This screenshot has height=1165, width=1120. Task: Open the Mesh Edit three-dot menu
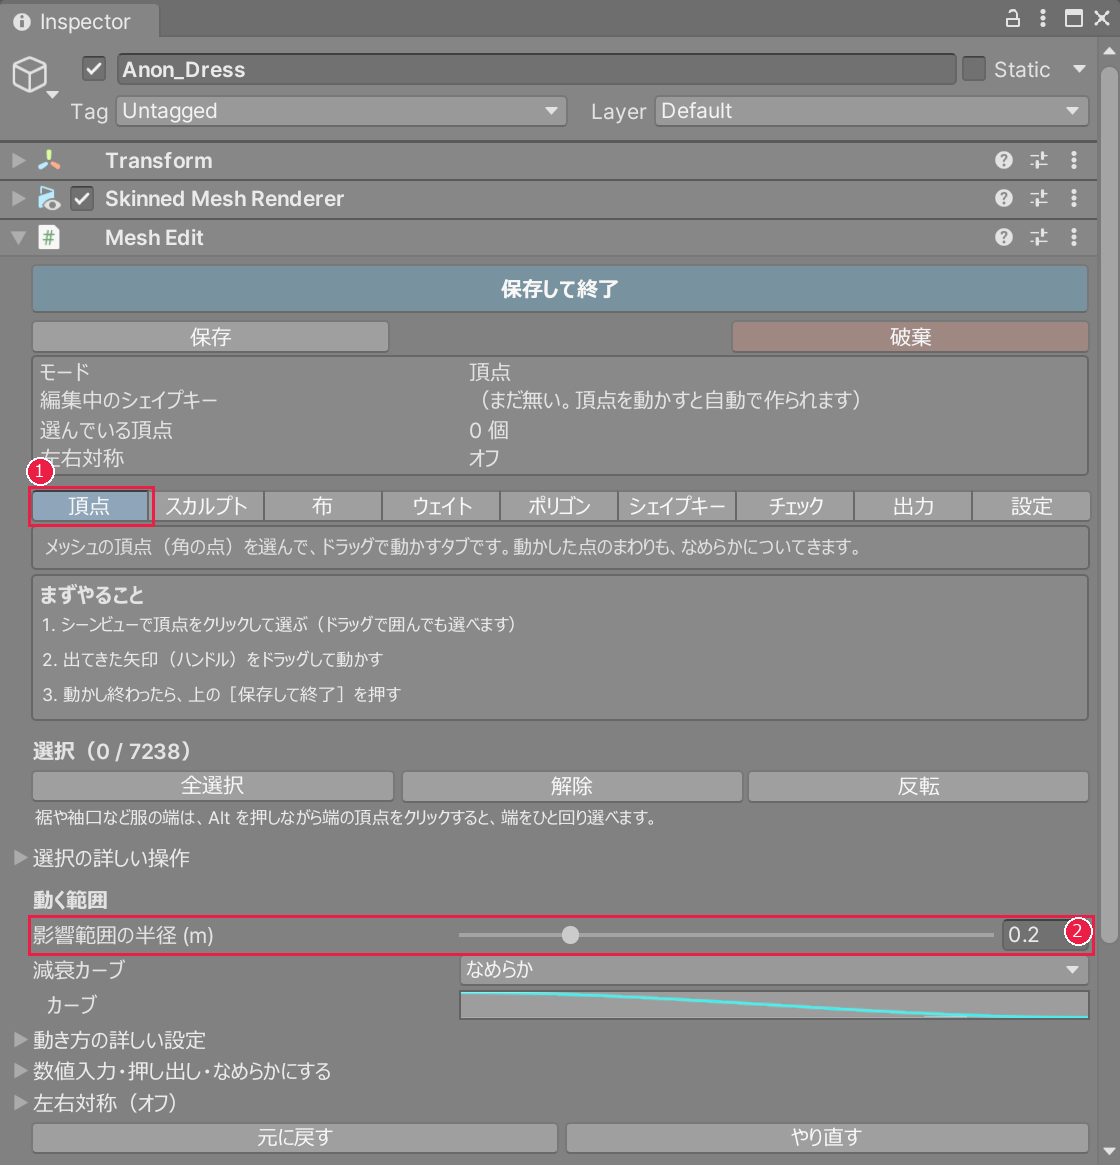(x=1074, y=237)
